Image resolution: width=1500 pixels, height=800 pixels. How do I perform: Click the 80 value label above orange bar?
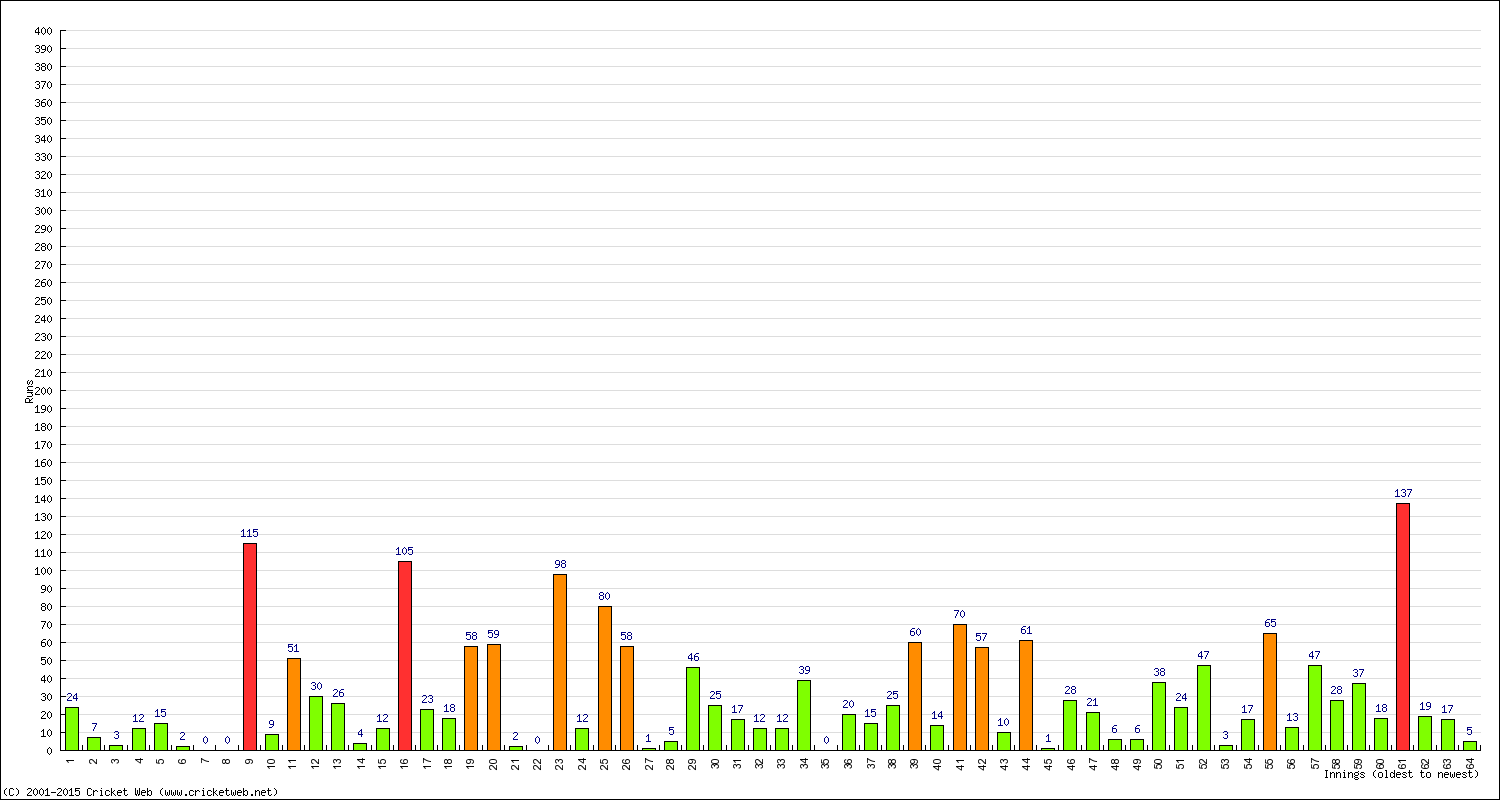point(604,596)
